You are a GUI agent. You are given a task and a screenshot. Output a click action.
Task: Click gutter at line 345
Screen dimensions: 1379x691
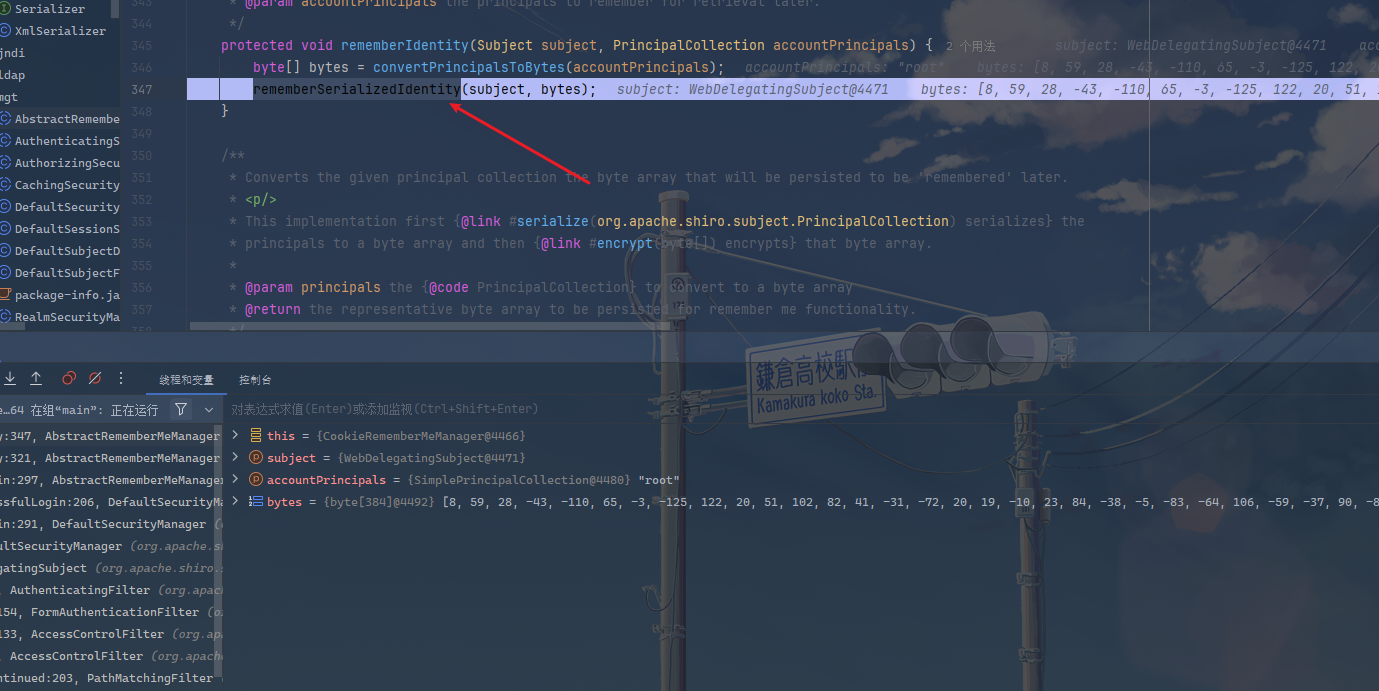click(141, 45)
